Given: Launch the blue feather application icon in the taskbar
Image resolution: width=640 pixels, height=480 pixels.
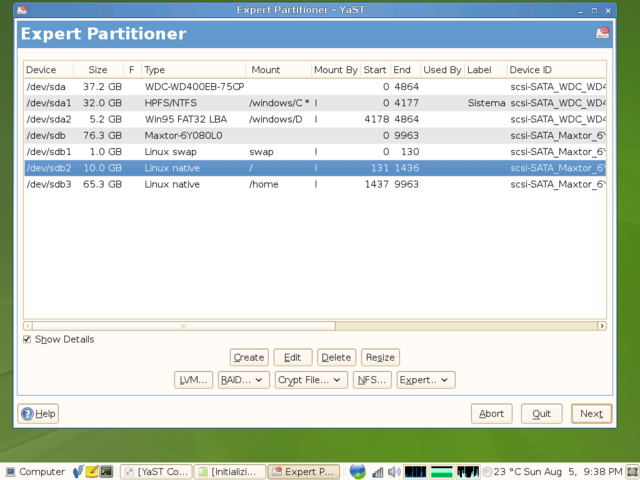Looking at the screenshot, I should pyautogui.click(x=78, y=471).
